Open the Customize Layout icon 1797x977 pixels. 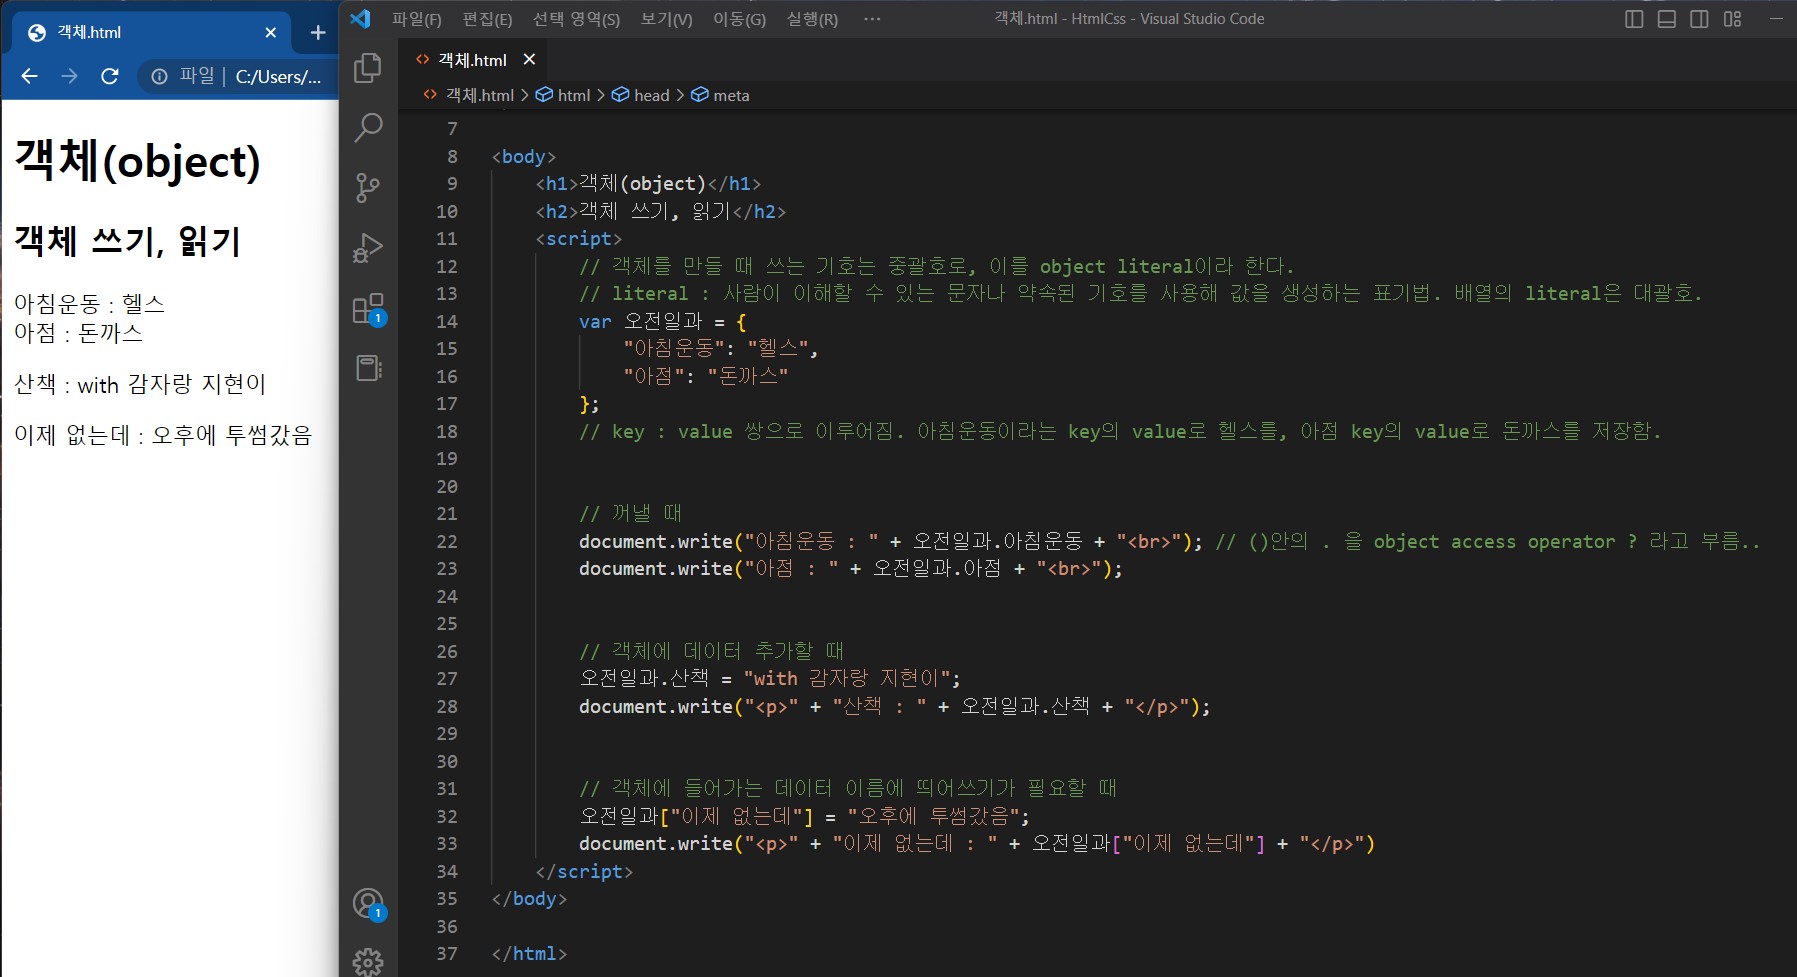tap(1733, 19)
